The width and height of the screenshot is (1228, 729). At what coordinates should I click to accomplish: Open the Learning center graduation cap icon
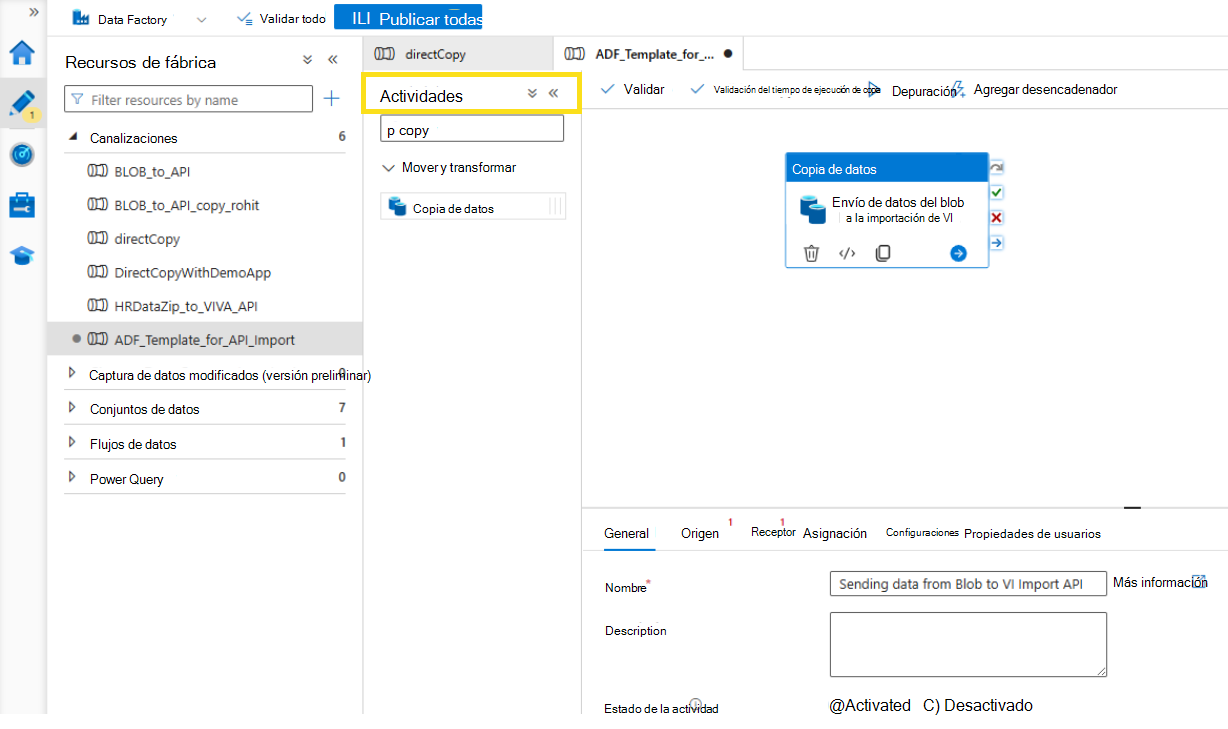pos(22,256)
